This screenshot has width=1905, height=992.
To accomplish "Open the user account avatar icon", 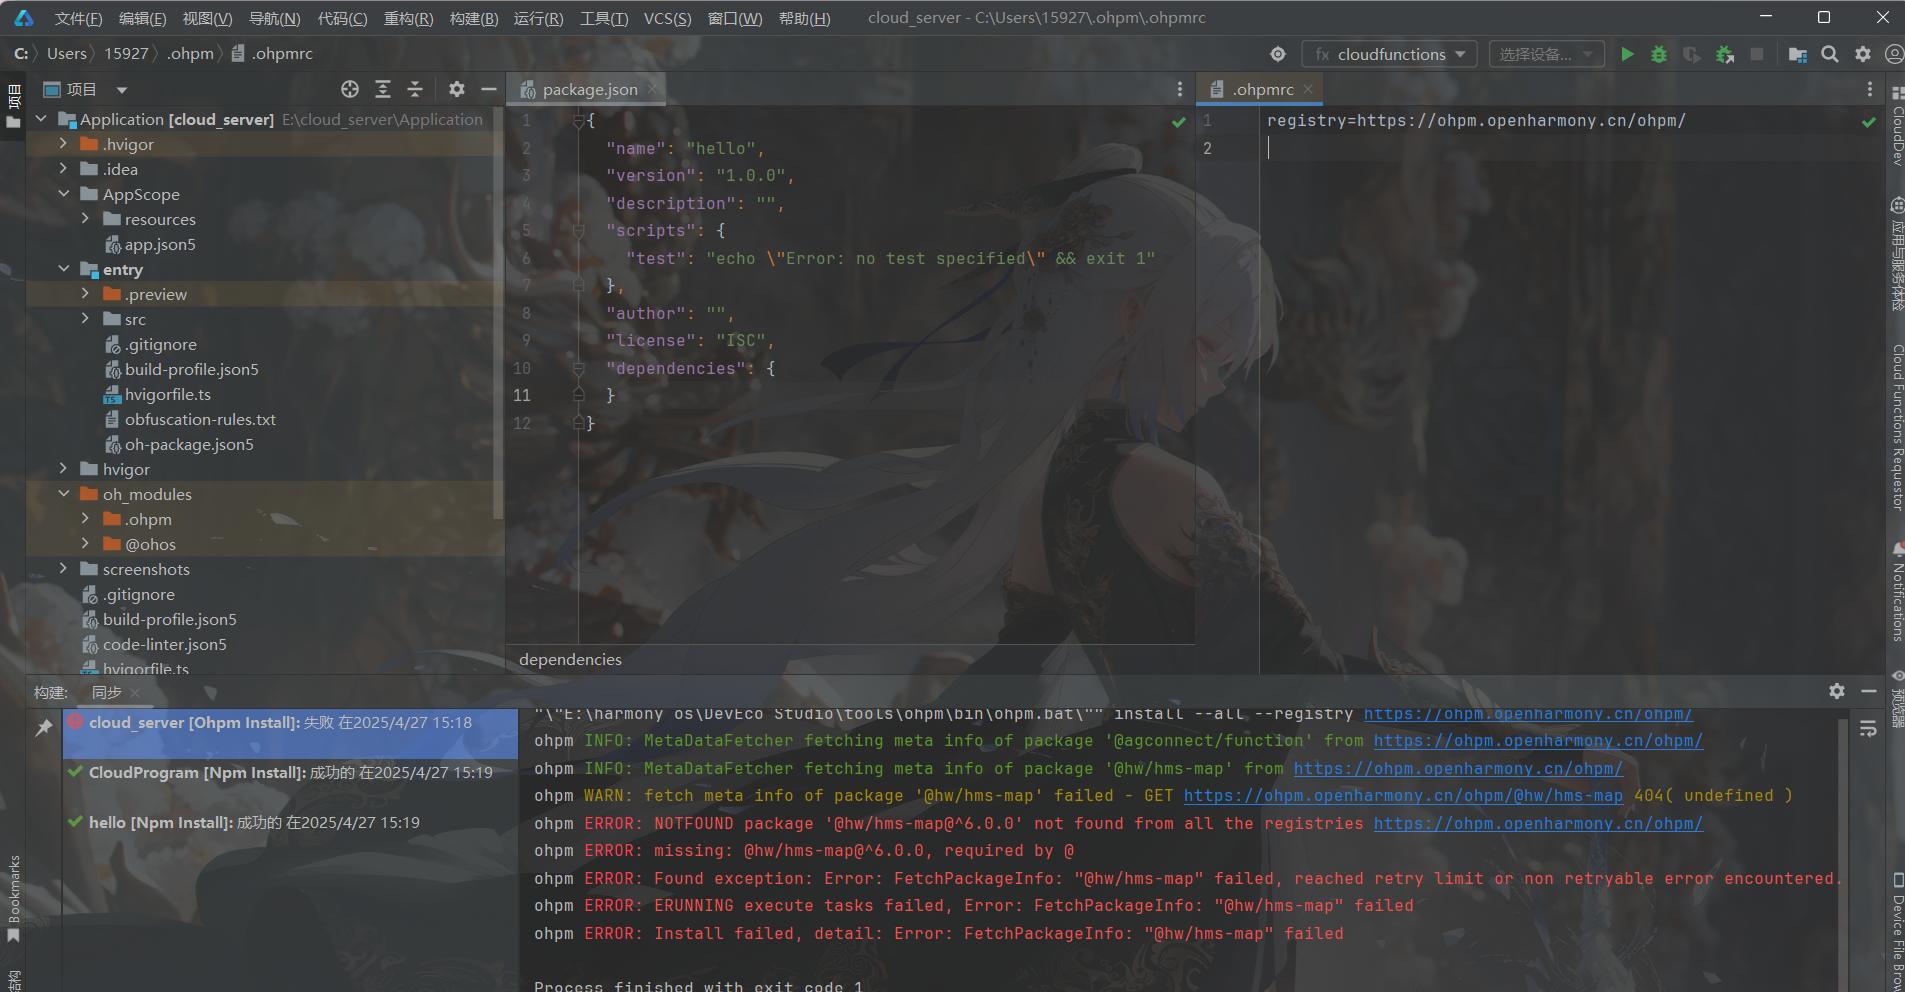I will coord(1894,54).
